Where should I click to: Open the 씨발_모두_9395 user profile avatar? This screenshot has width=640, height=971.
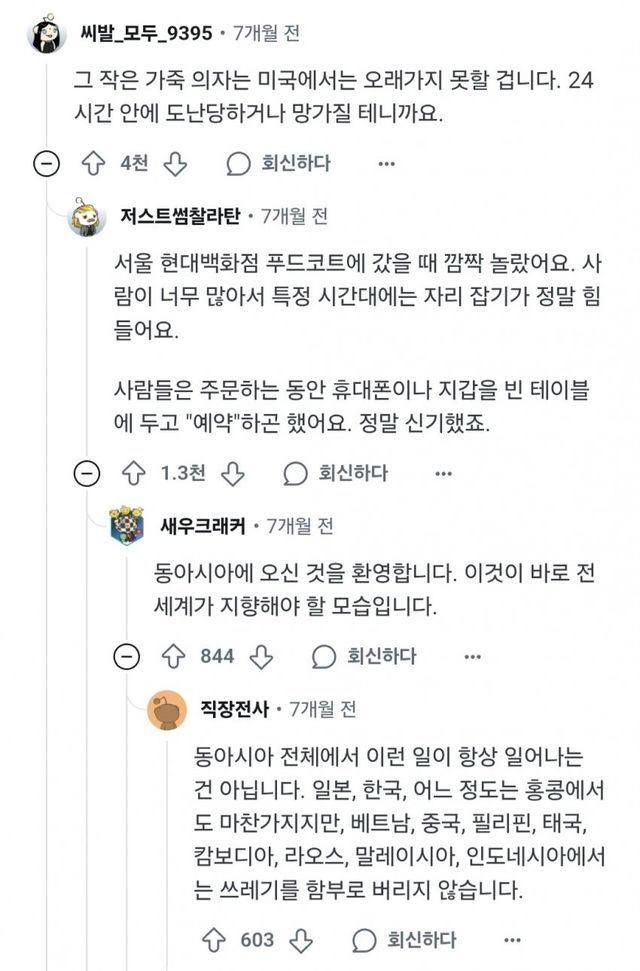tap(47, 36)
